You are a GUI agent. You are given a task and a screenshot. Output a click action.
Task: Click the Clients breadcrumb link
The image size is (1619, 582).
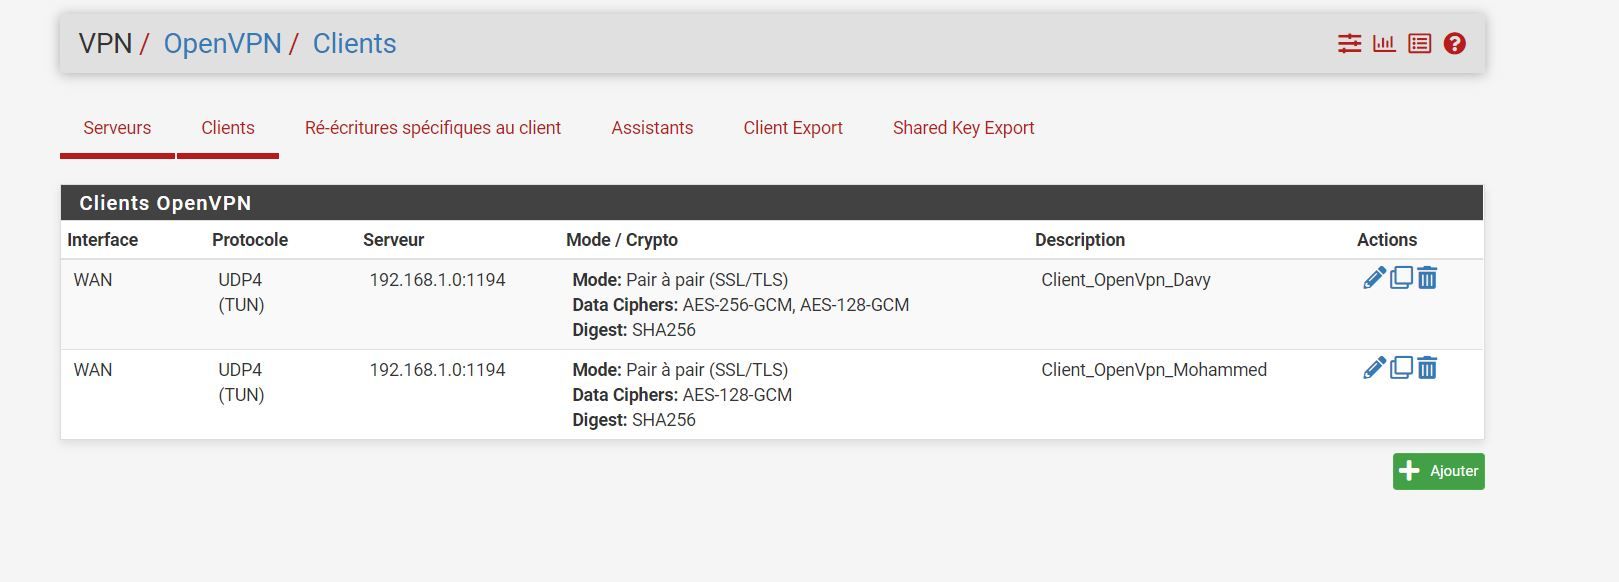354,44
